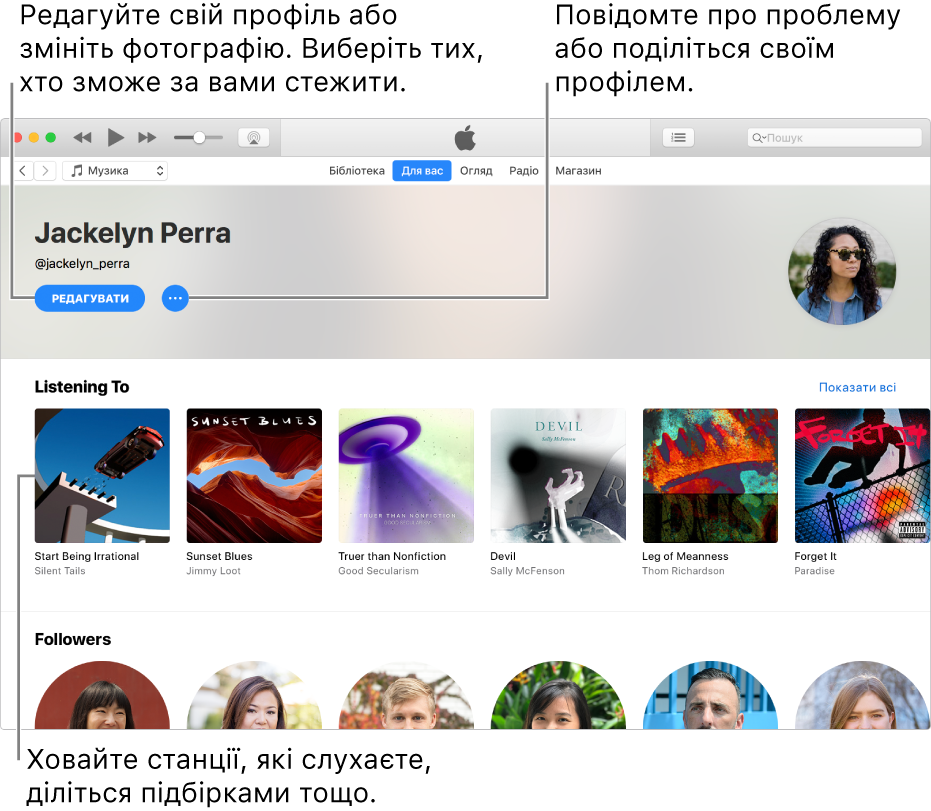Viewport: 931px width, 811px height.
Task: Start playback with the Play button
Action: point(116,138)
